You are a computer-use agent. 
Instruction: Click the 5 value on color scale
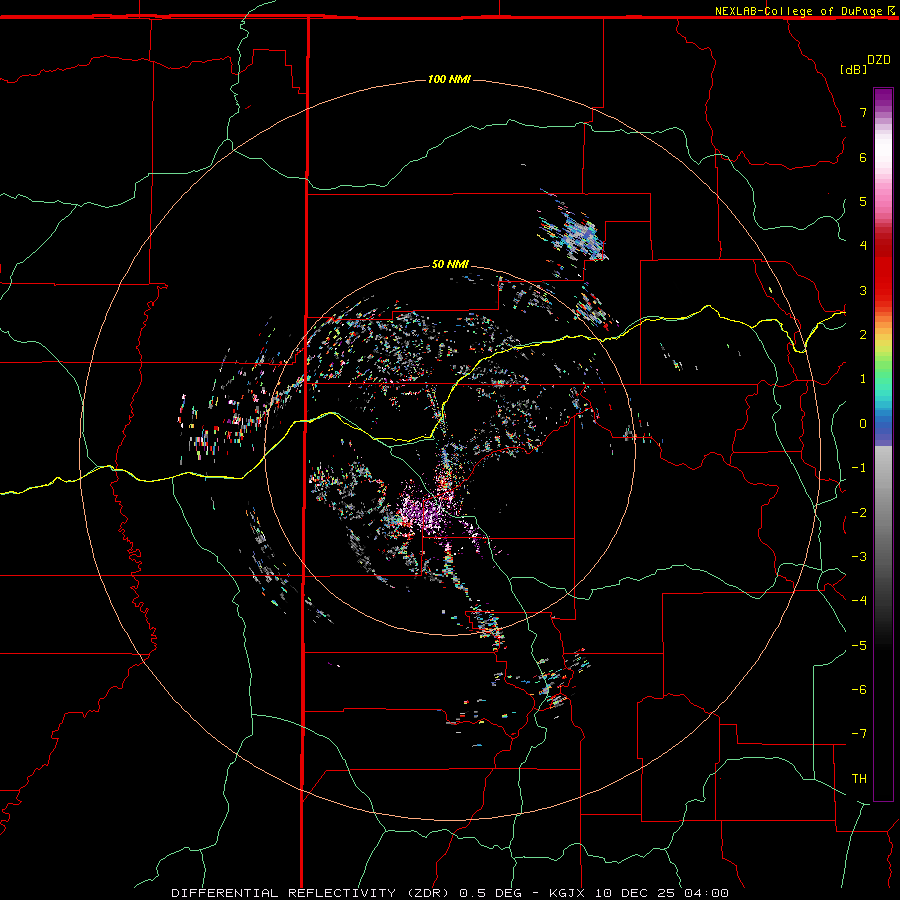click(x=863, y=201)
